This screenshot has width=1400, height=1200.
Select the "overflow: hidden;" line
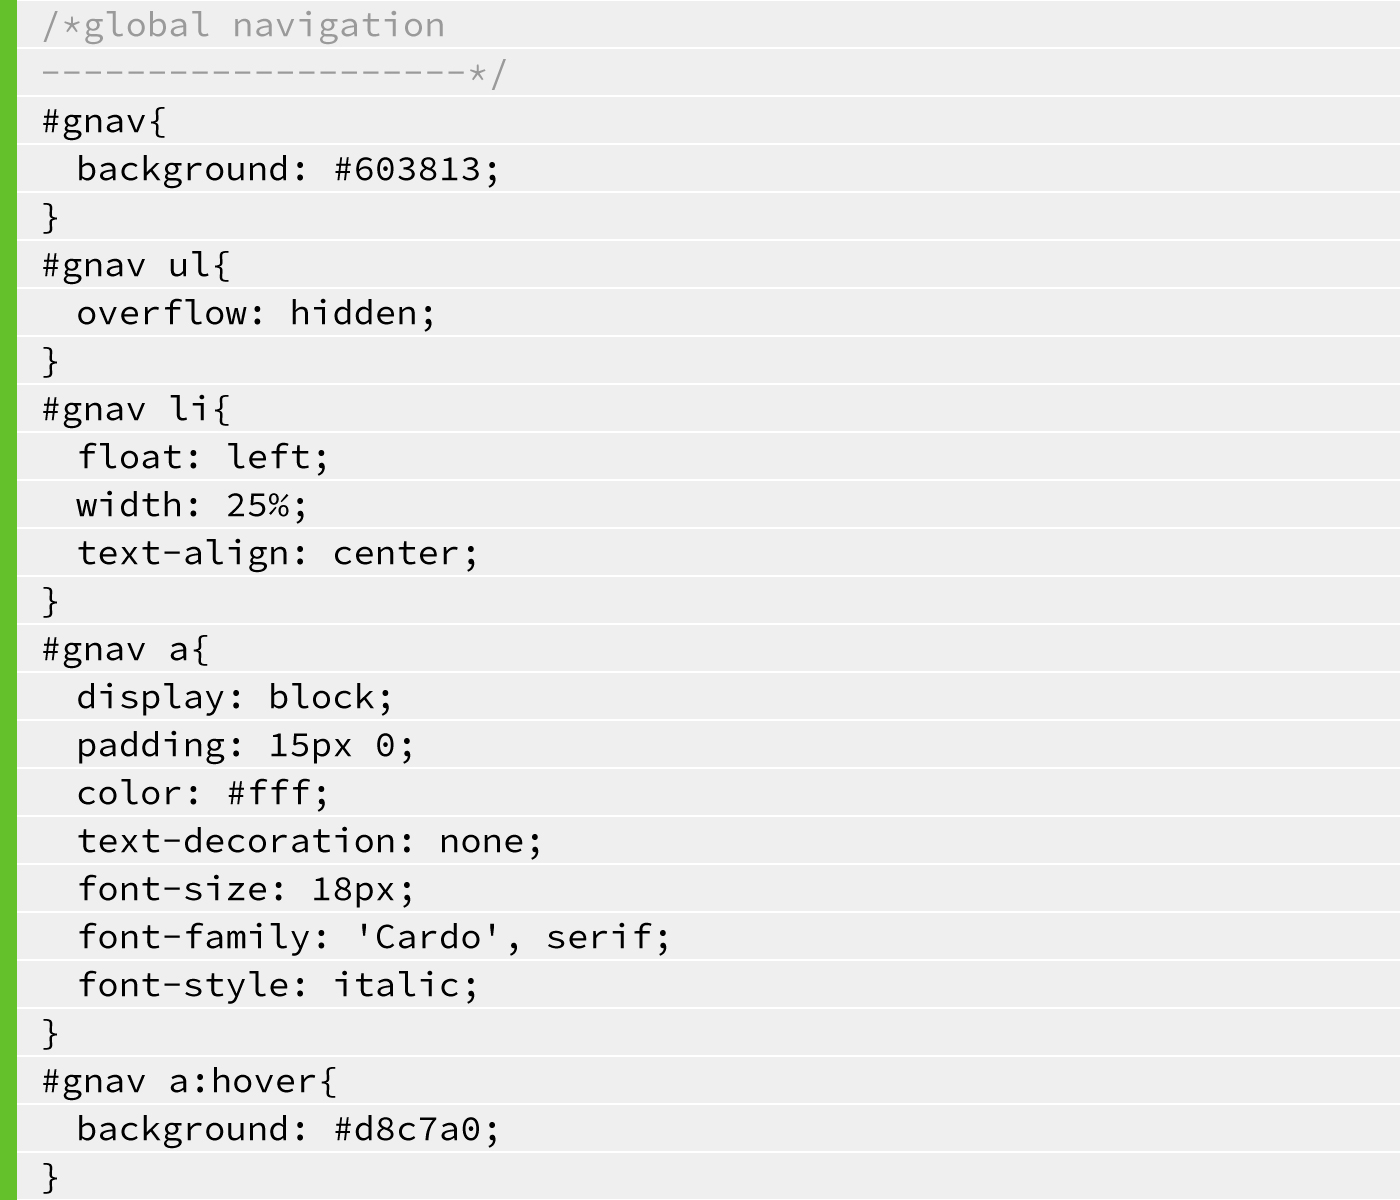pyautogui.click(x=256, y=313)
